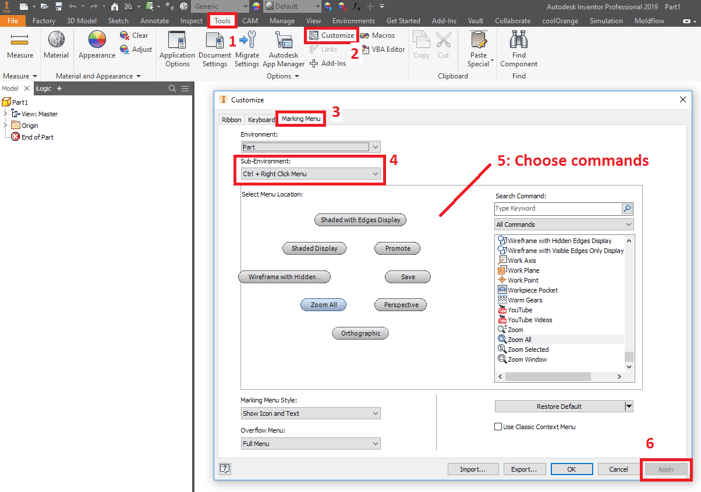Click Find Component binoculars icon
Screen dimensions: 701x492
(519, 40)
